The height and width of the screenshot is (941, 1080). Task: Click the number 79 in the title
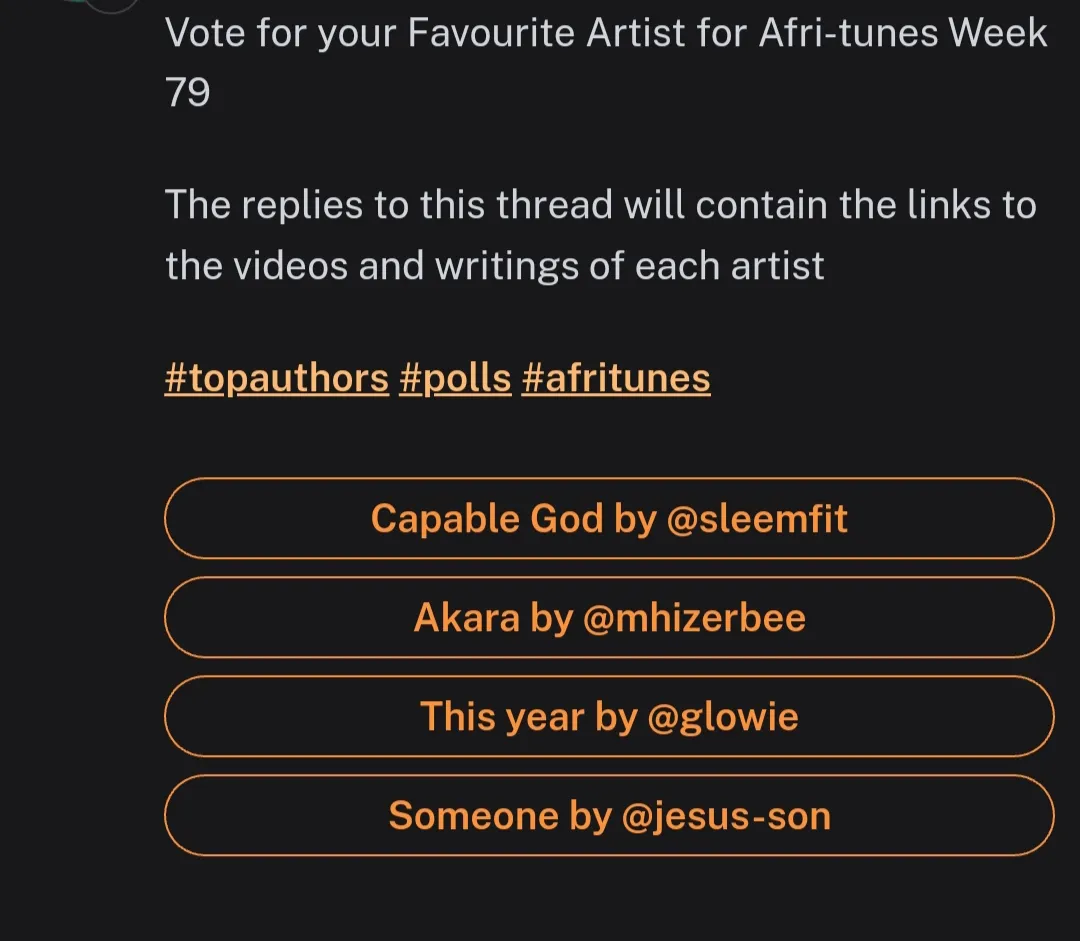[x=187, y=94]
